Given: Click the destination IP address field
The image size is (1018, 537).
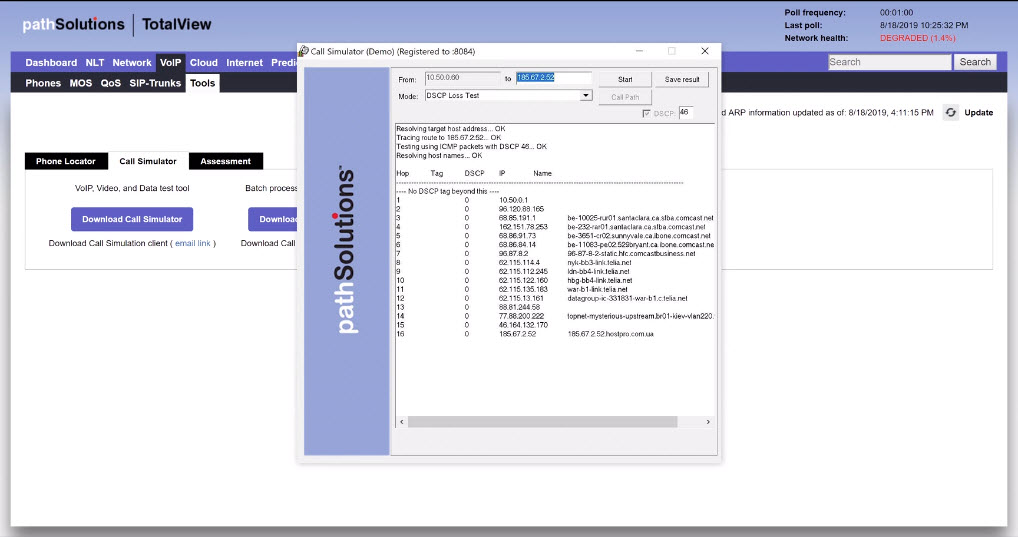Looking at the screenshot, I should coord(553,78).
